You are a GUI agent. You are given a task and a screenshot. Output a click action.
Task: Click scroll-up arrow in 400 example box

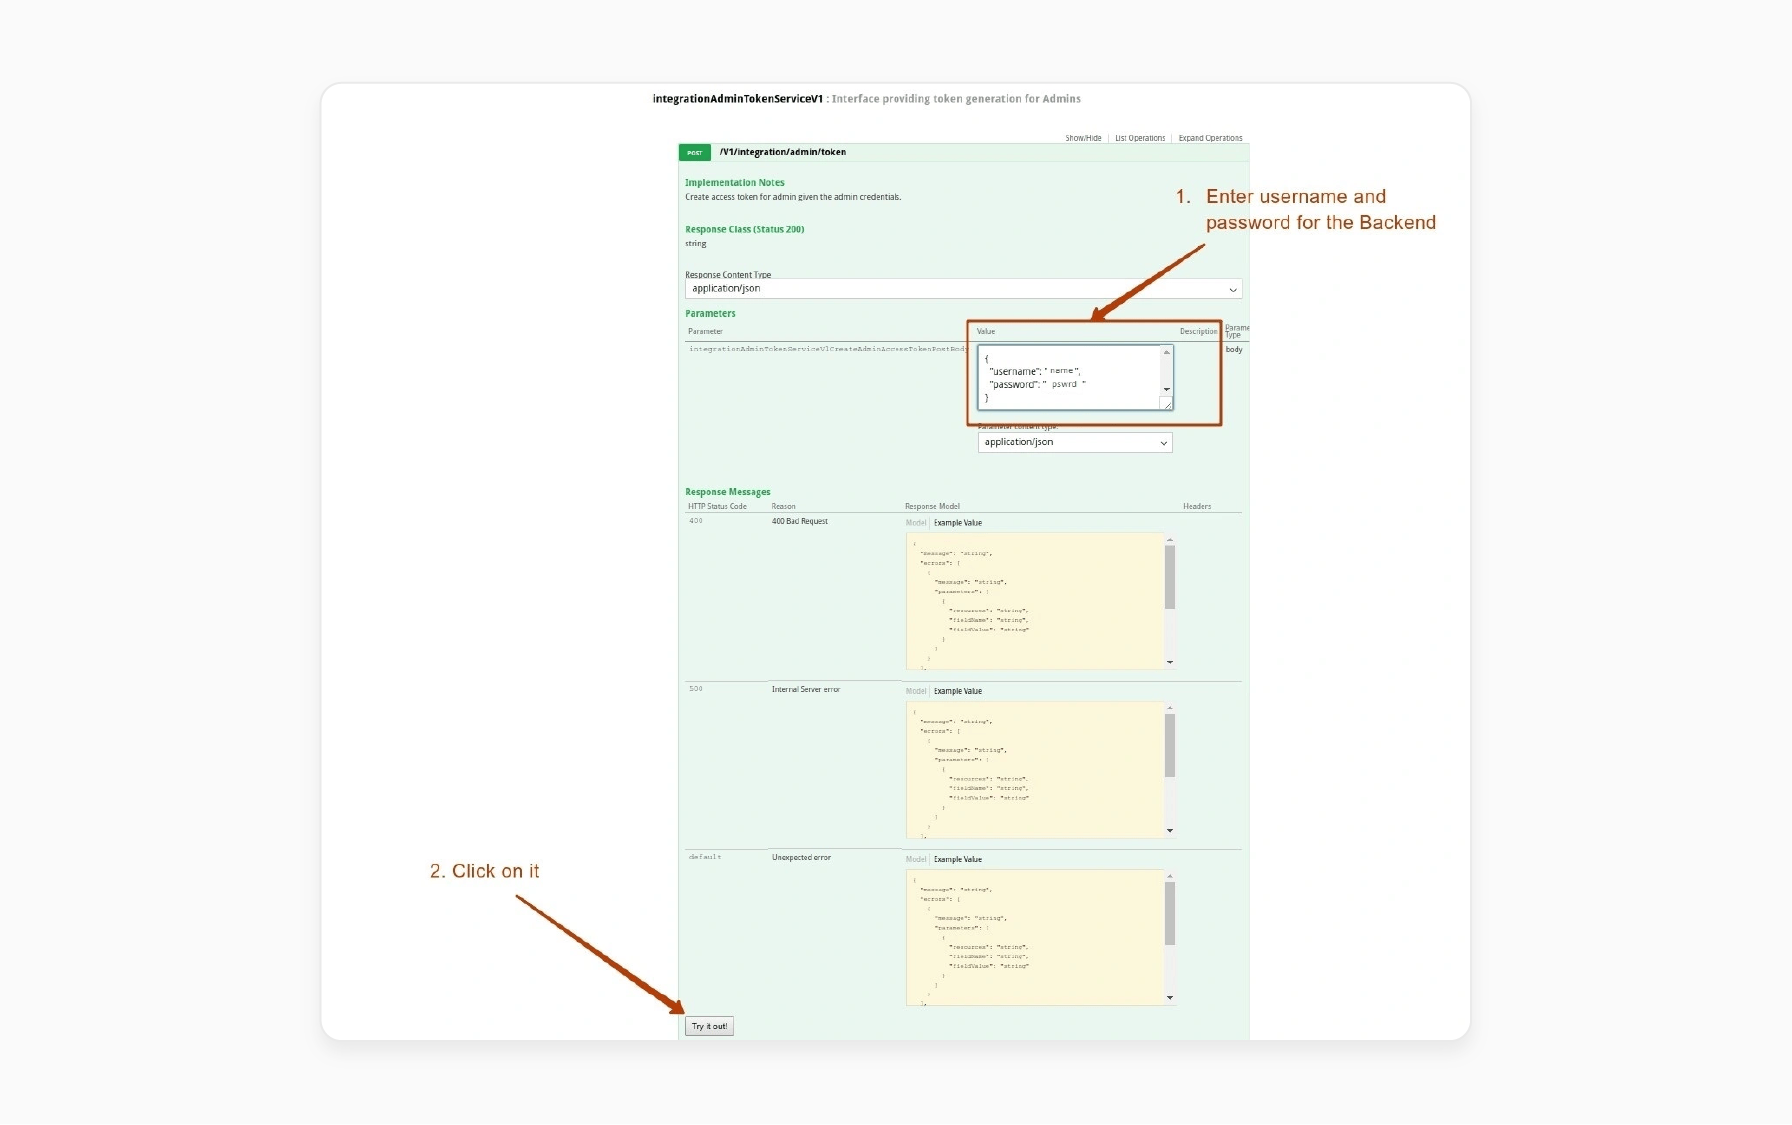click(1169, 540)
